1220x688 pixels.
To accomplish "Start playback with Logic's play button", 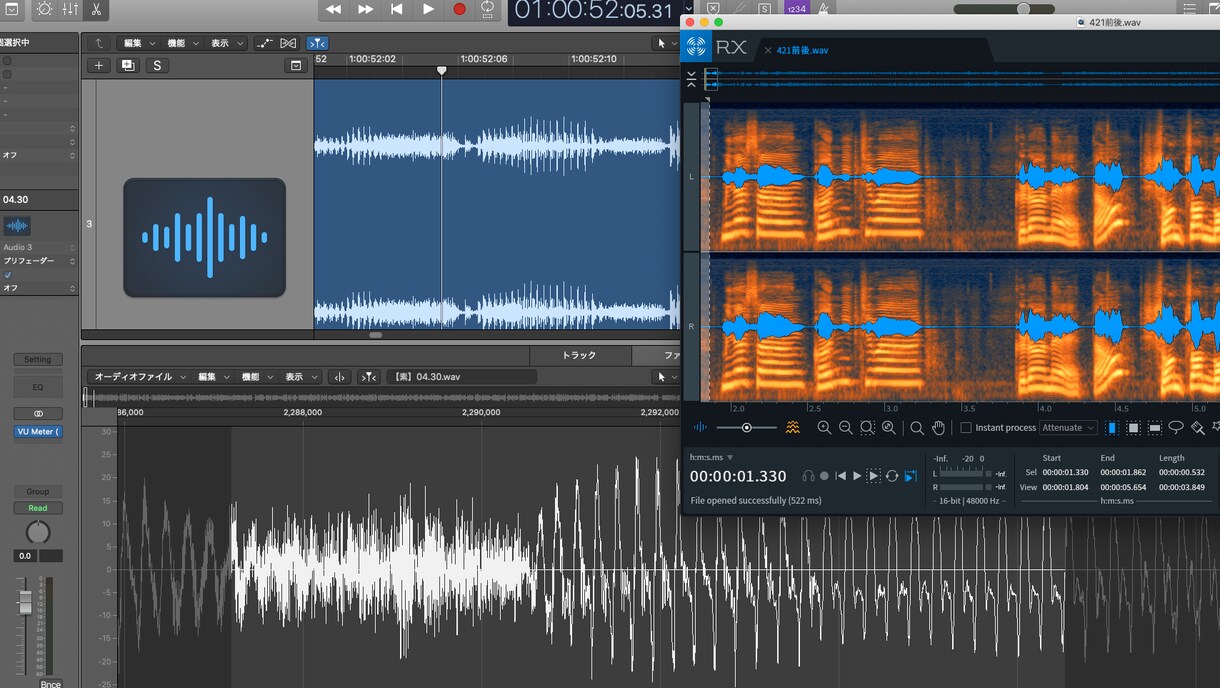I will pos(428,9).
